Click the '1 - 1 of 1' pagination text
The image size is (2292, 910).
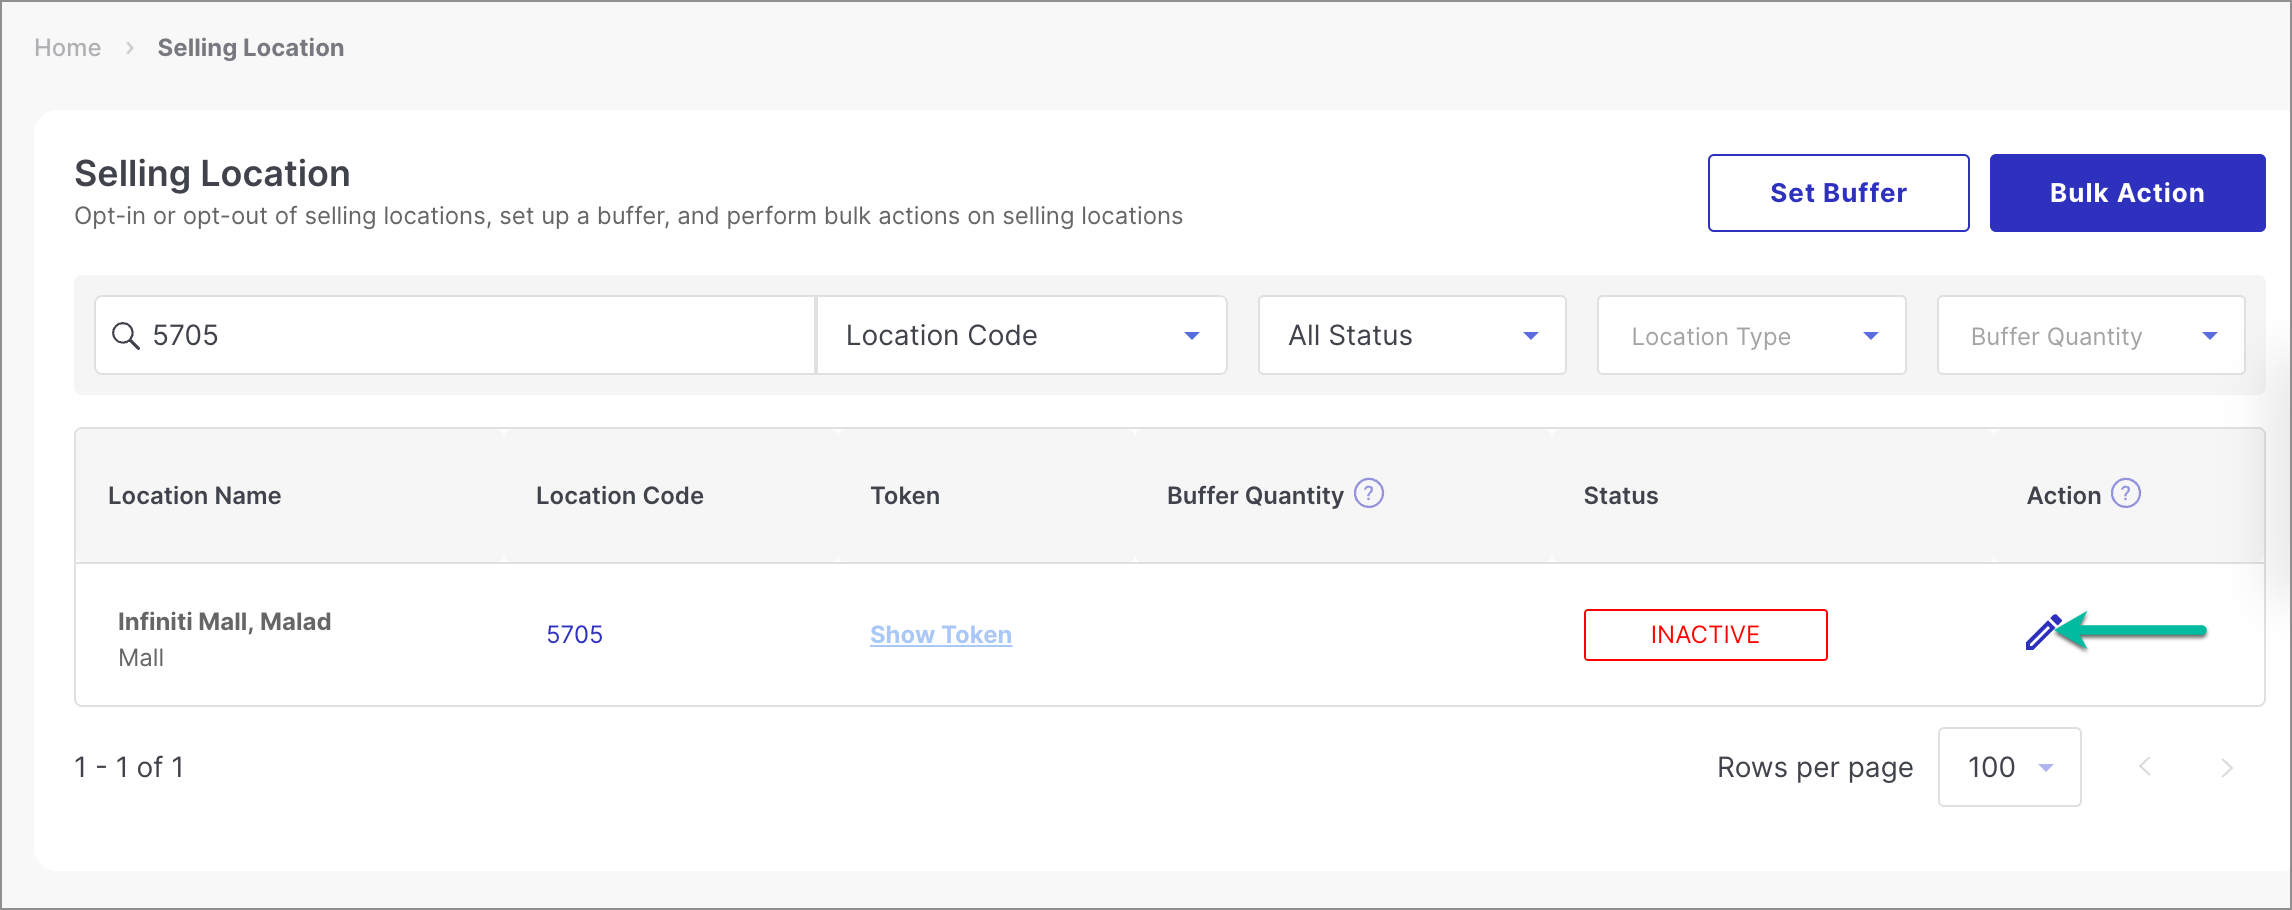coord(129,767)
